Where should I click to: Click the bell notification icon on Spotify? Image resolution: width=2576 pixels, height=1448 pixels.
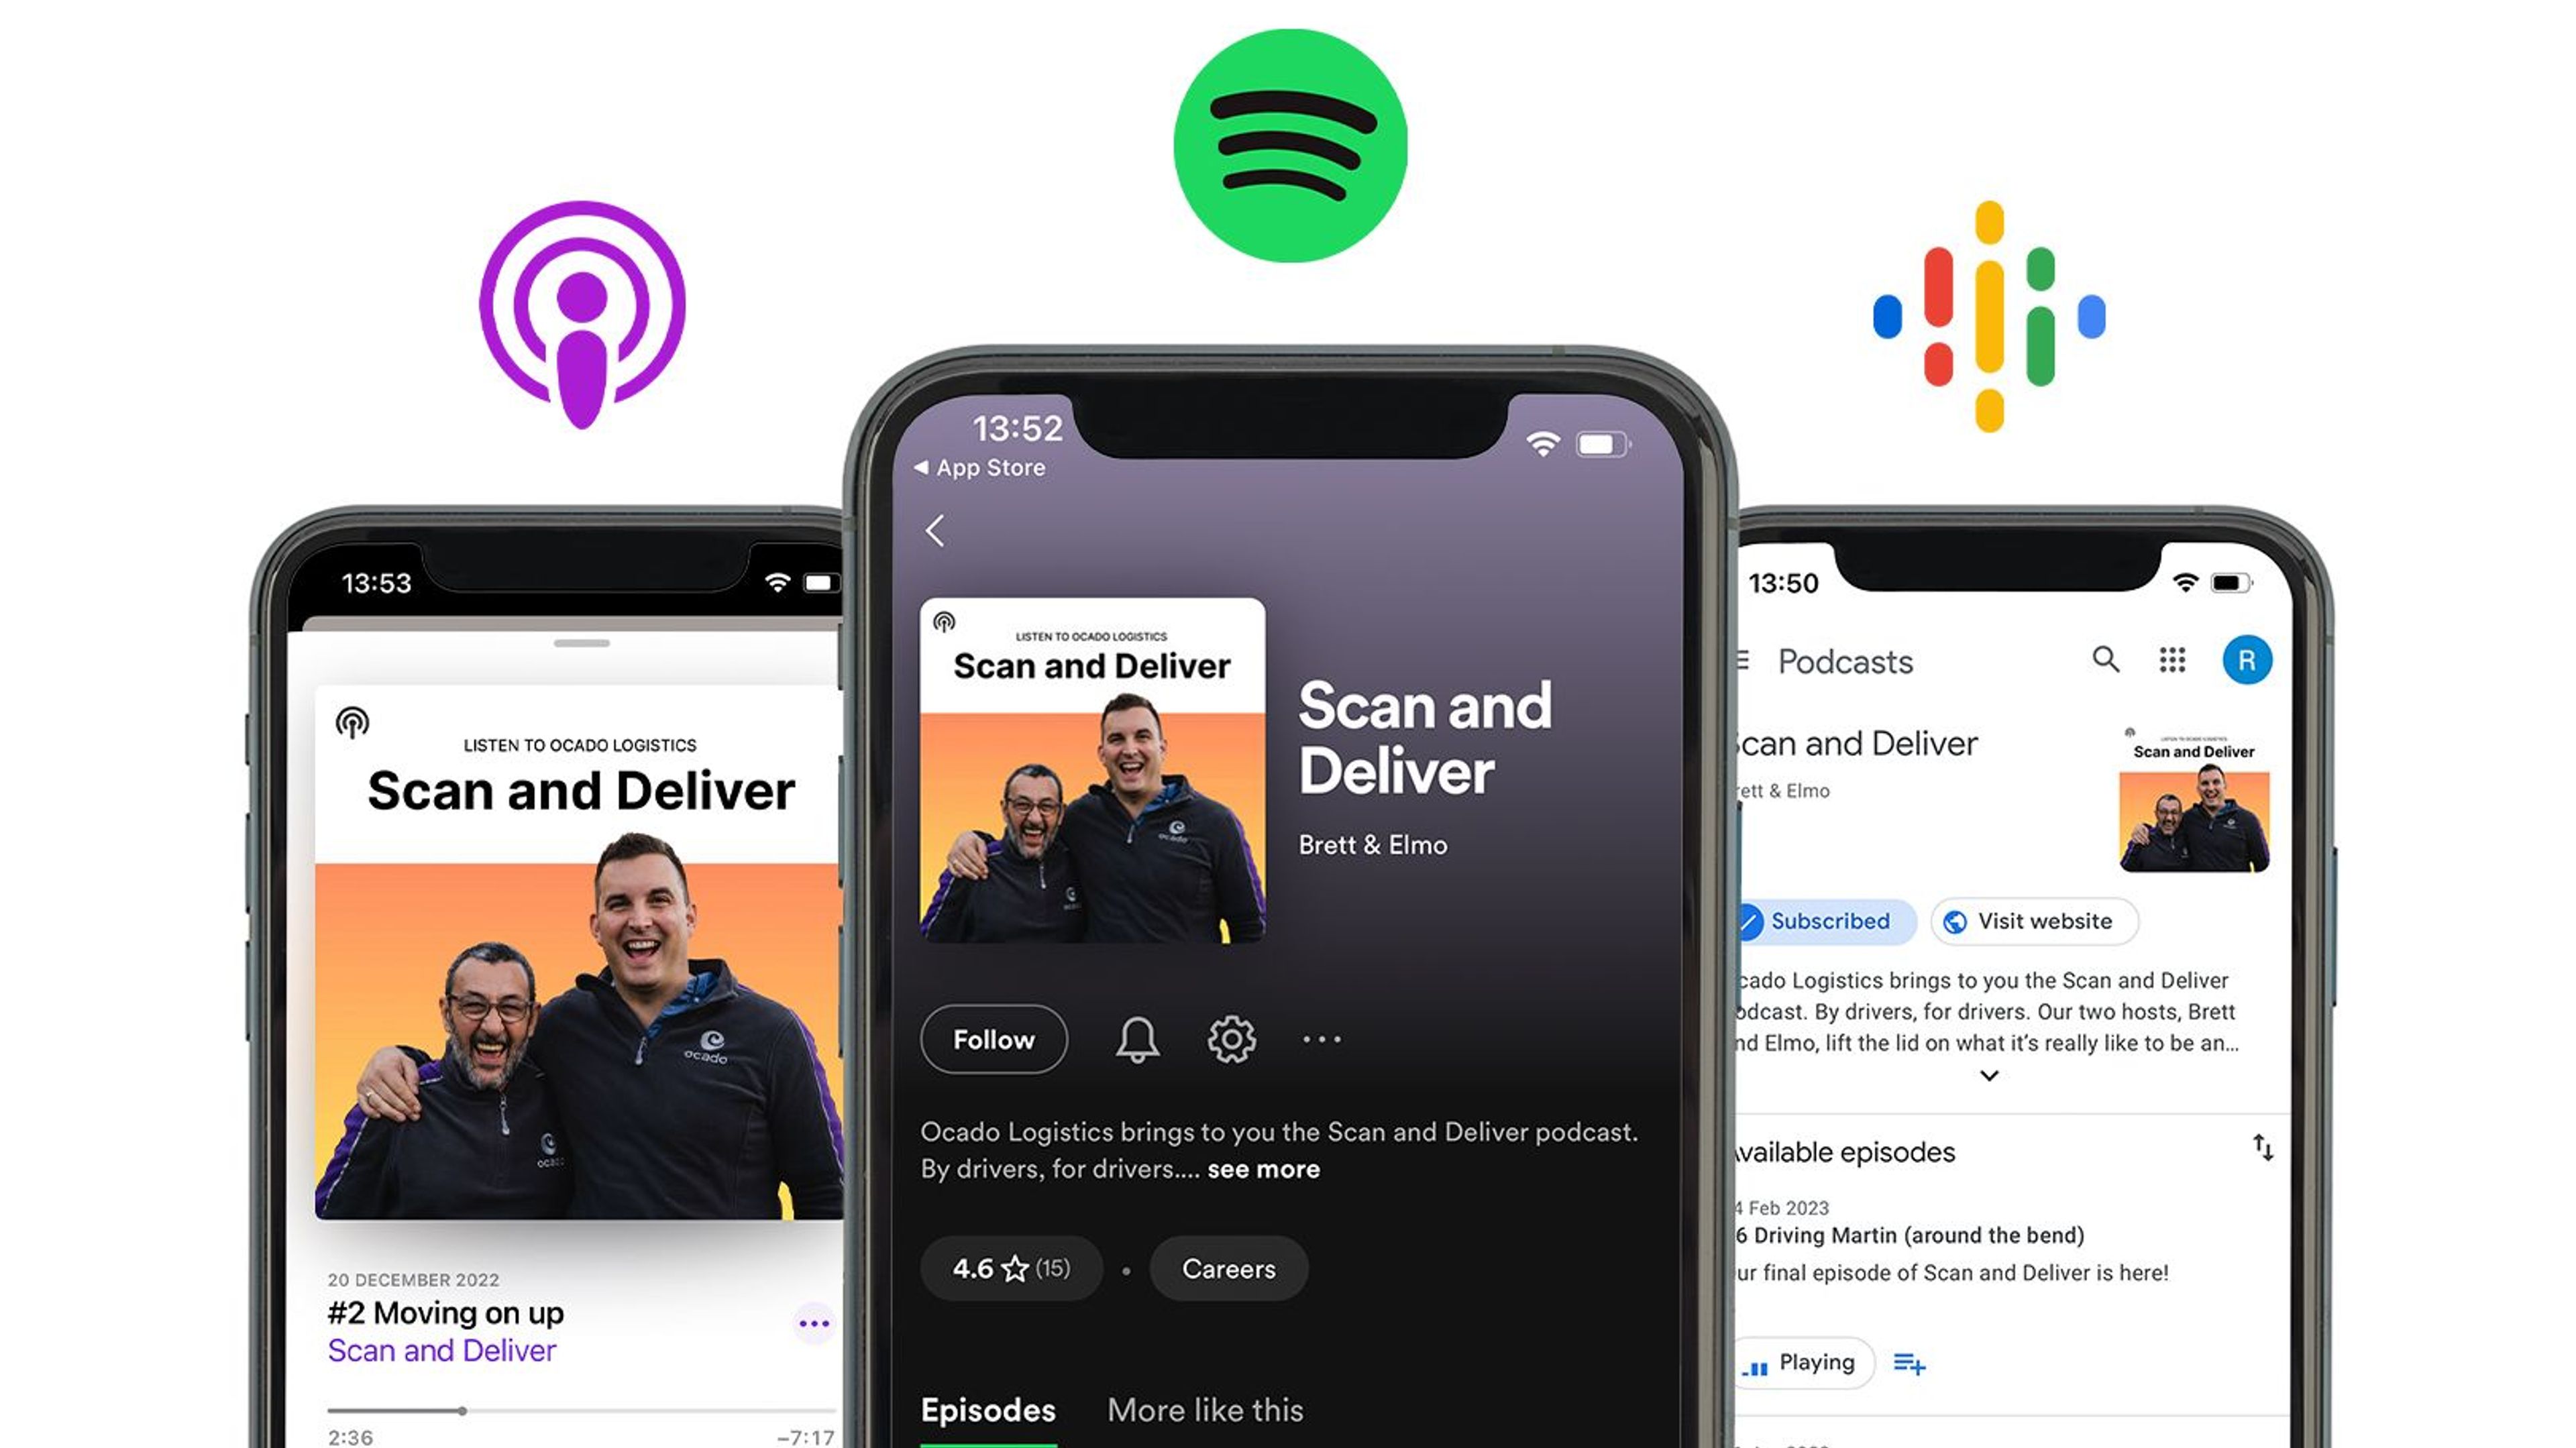[1136, 1040]
